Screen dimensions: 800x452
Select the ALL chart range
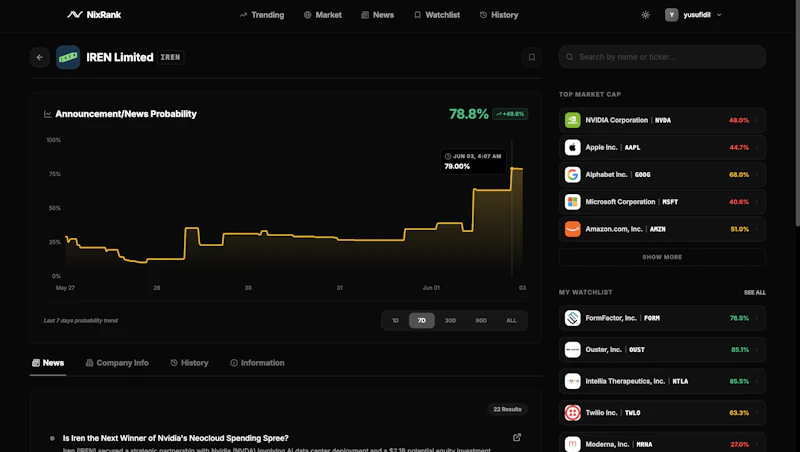pyautogui.click(x=511, y=320)
